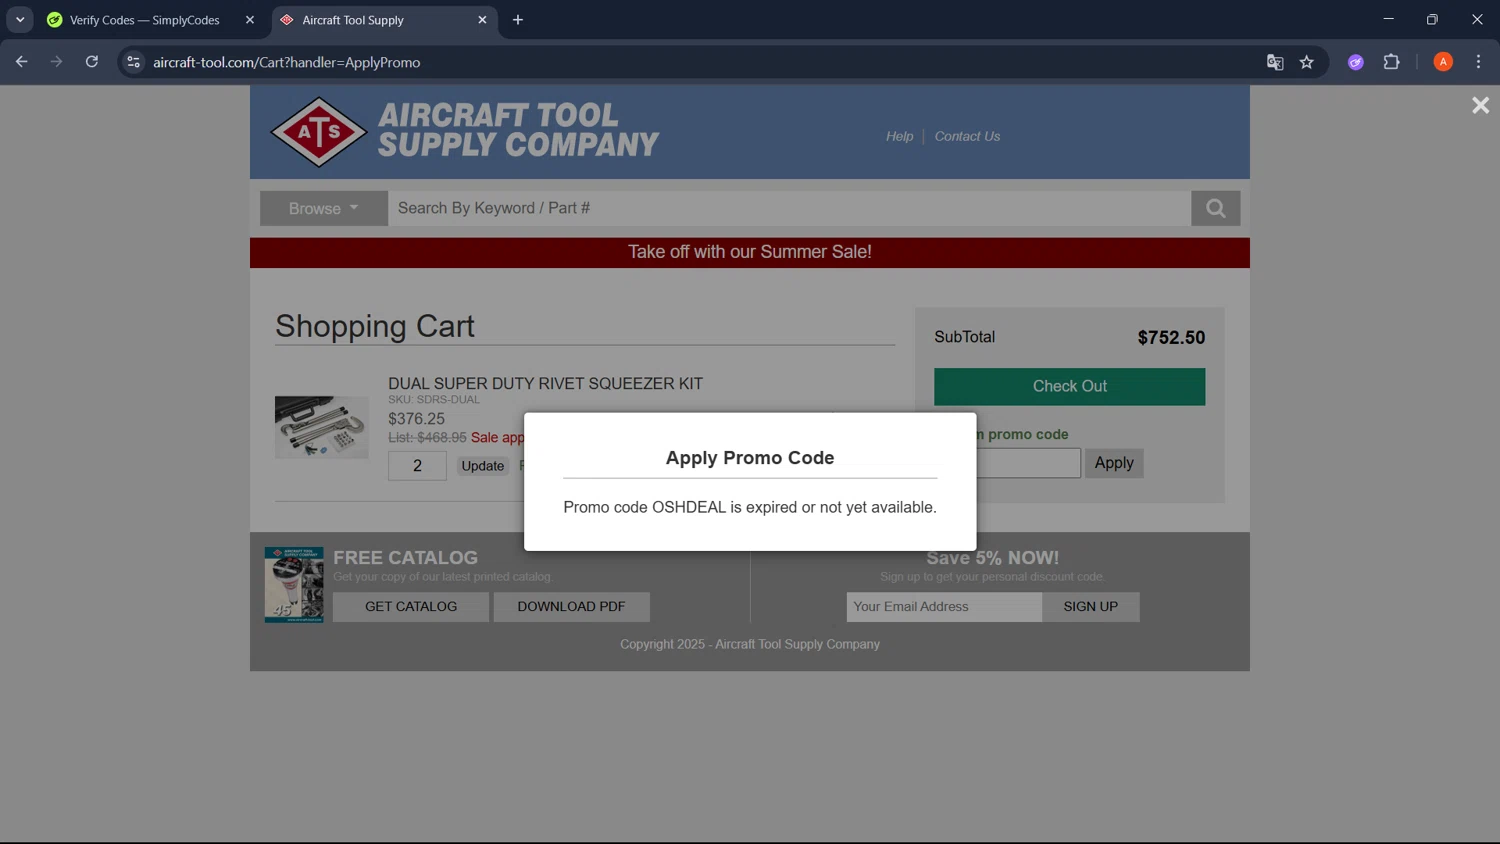This screenshot has height=844, width=1500.
Task: Go forward in browser history
Action: tap(56, 62)
